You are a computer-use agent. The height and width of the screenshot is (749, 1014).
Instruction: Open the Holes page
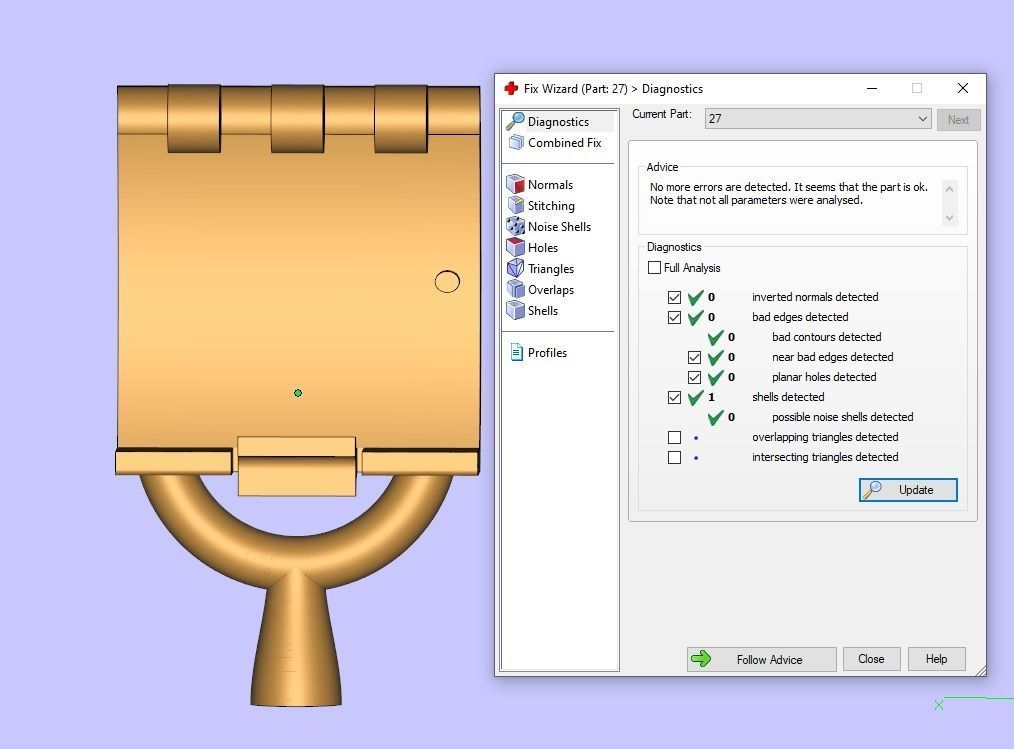543,248
